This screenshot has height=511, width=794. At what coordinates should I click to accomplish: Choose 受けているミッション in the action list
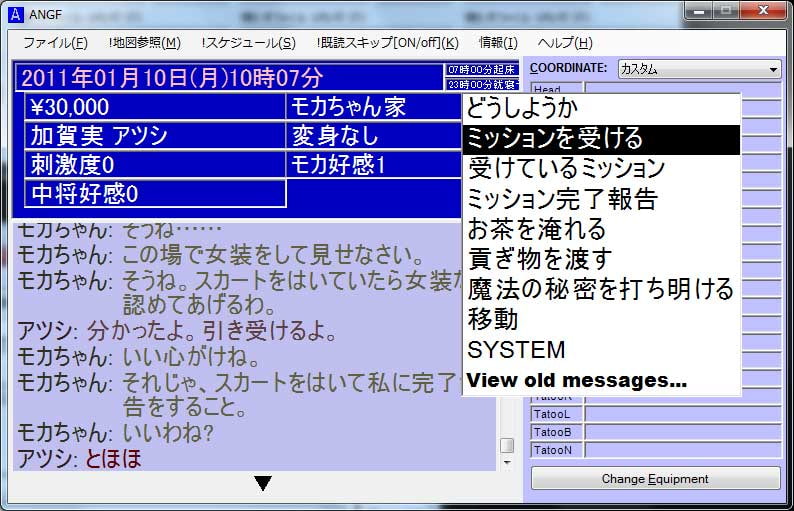[x=566, y=168]
